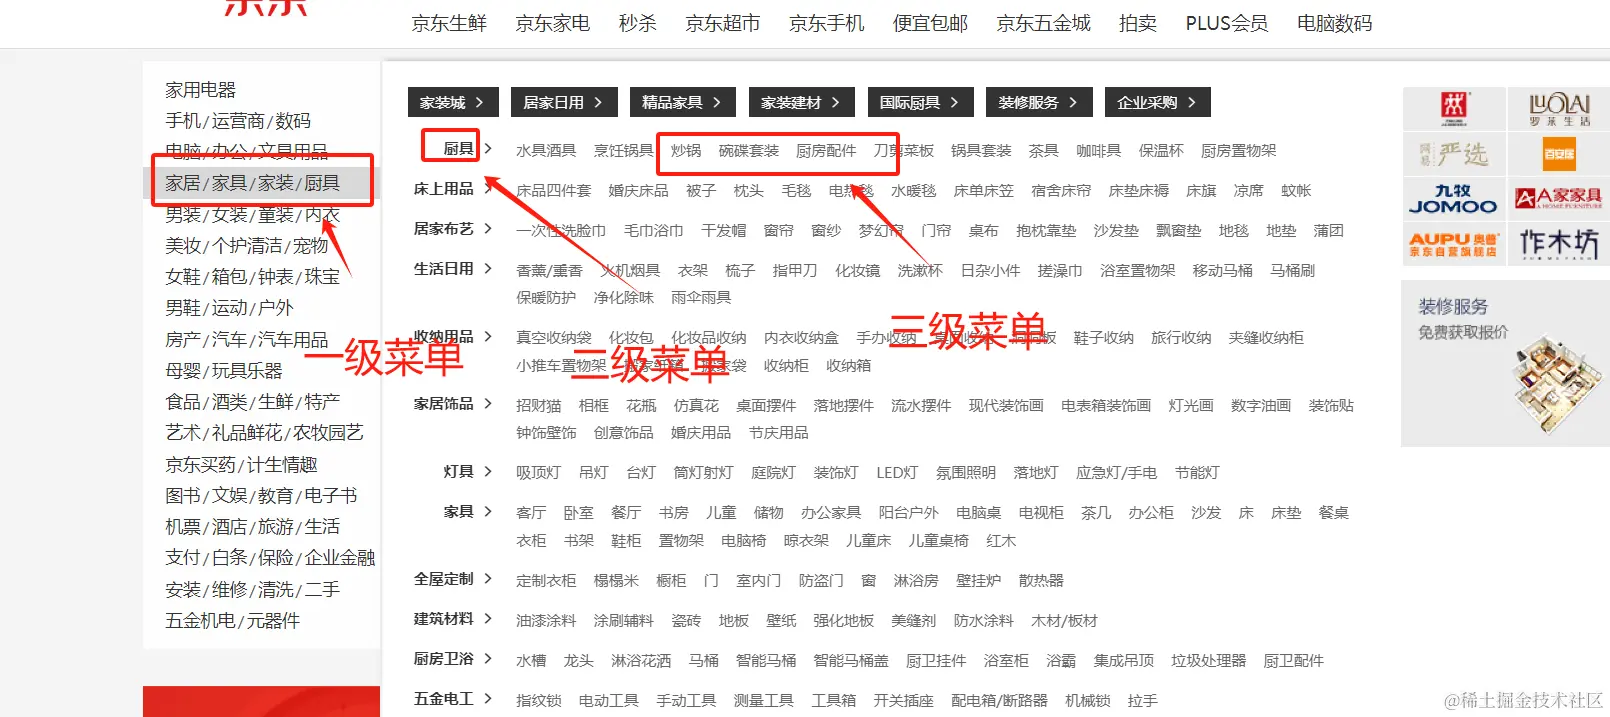
Task: Click the 企业采购 channel button
Action: 1158,102
